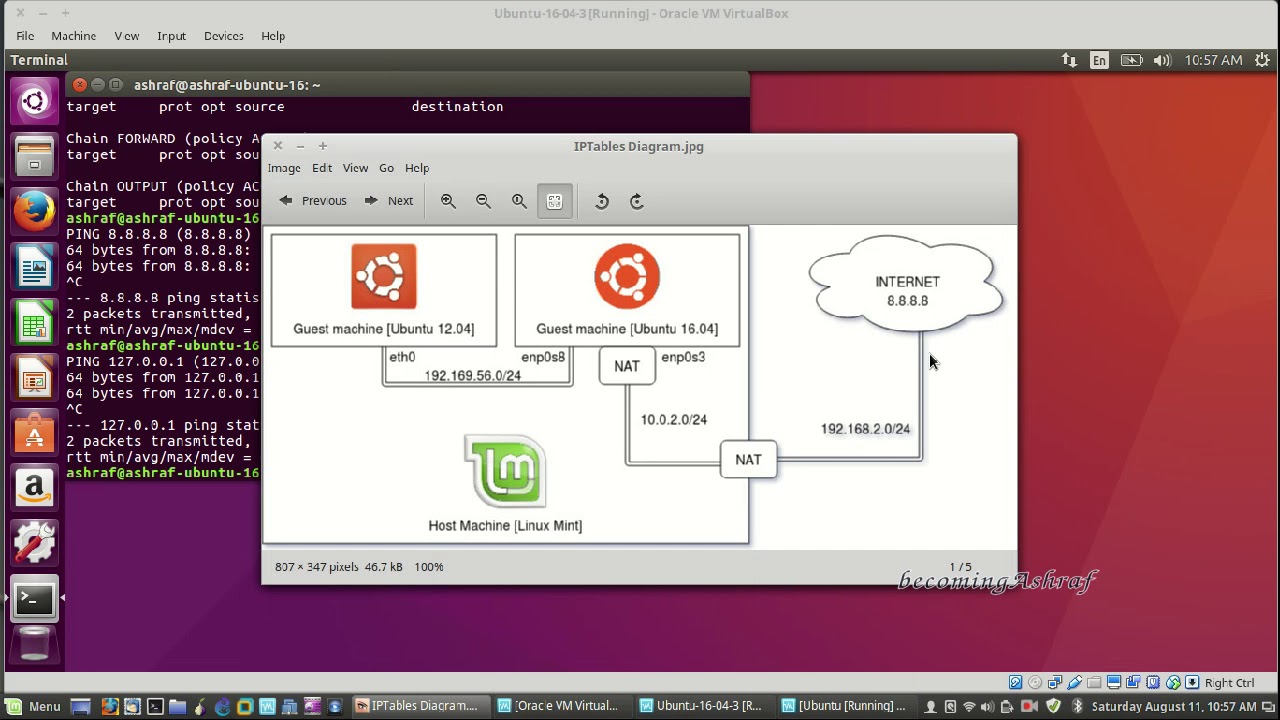The image size is (1280, 720).
Task: Close the Terminal window via its red button
Action: pyautogui.click(x=80, y=85)
